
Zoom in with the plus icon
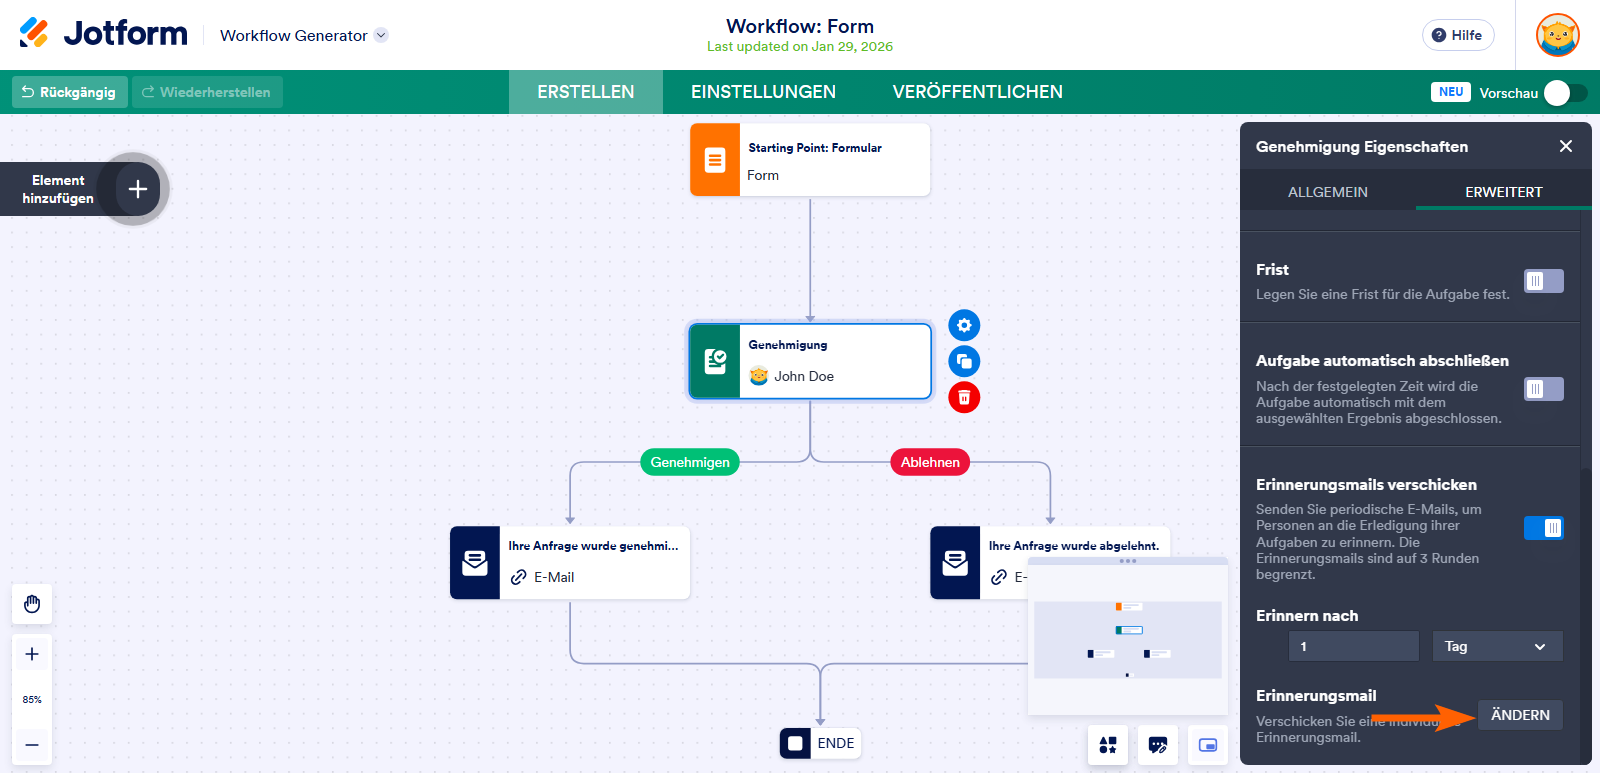pyautogui.click(x=32, y=654)
